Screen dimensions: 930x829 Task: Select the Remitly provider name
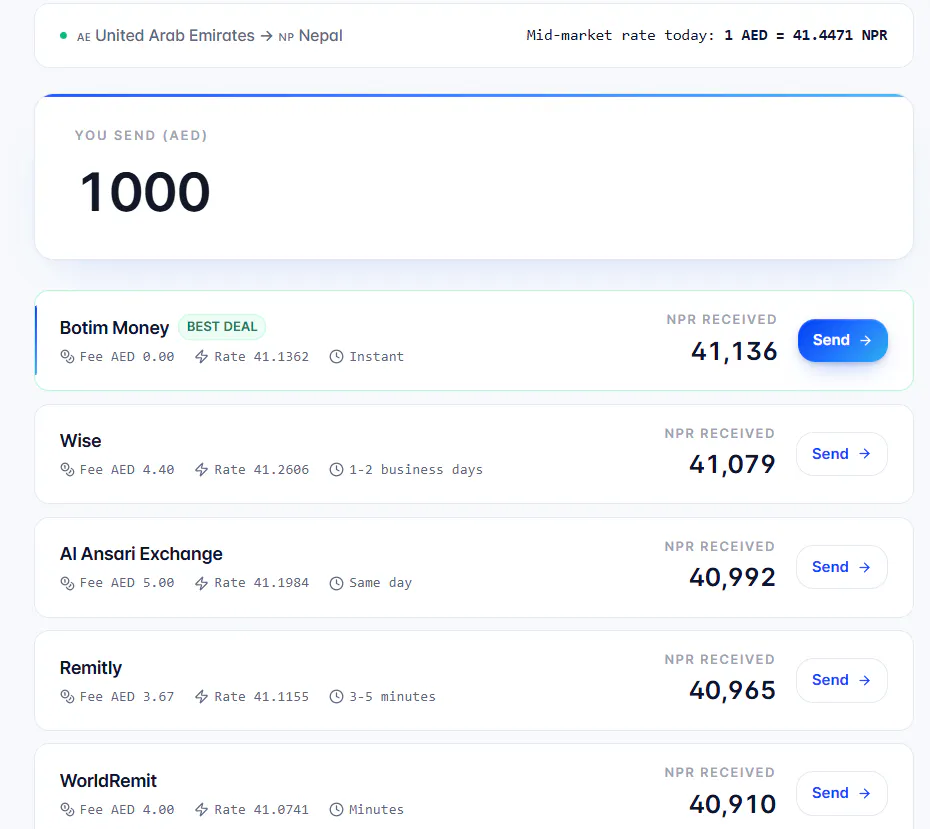point(91,668)
